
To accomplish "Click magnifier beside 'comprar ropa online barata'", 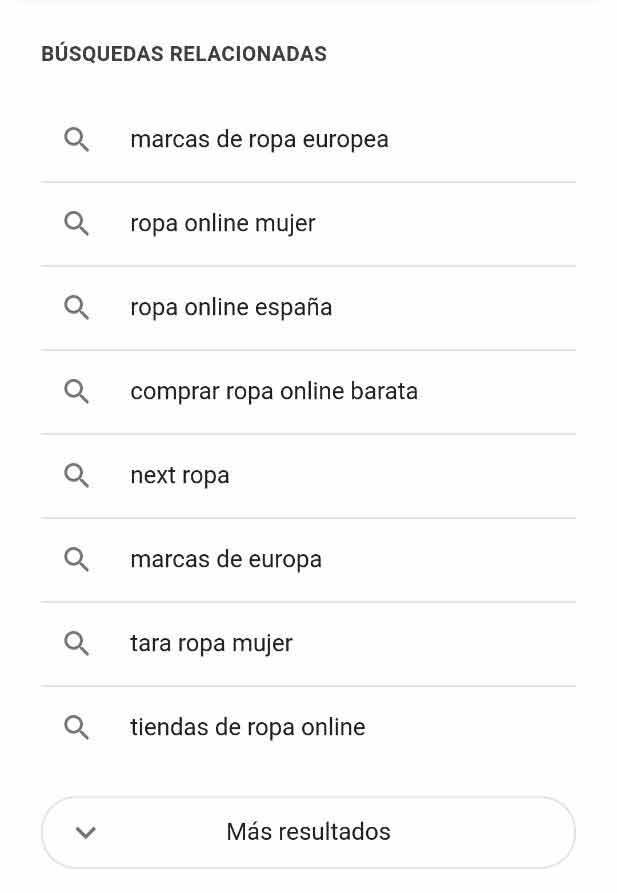I will pos(77,392).
